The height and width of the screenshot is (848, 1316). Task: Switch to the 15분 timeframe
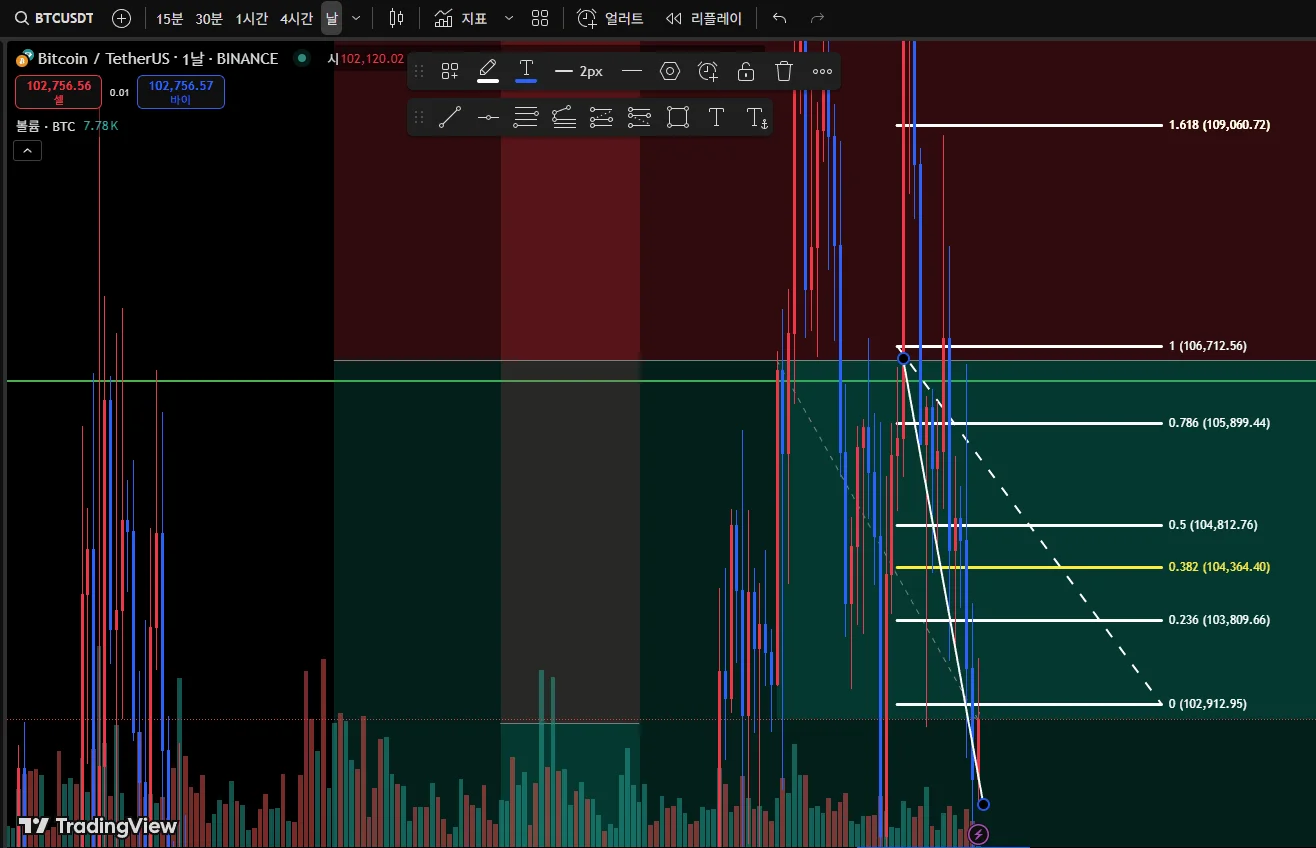170,18
